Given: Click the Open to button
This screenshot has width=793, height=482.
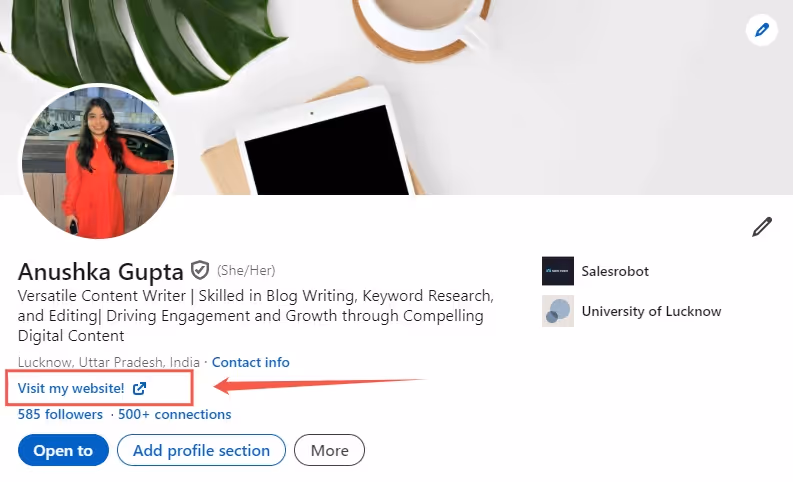Looking at the screenshot, I should click(63, 450).
